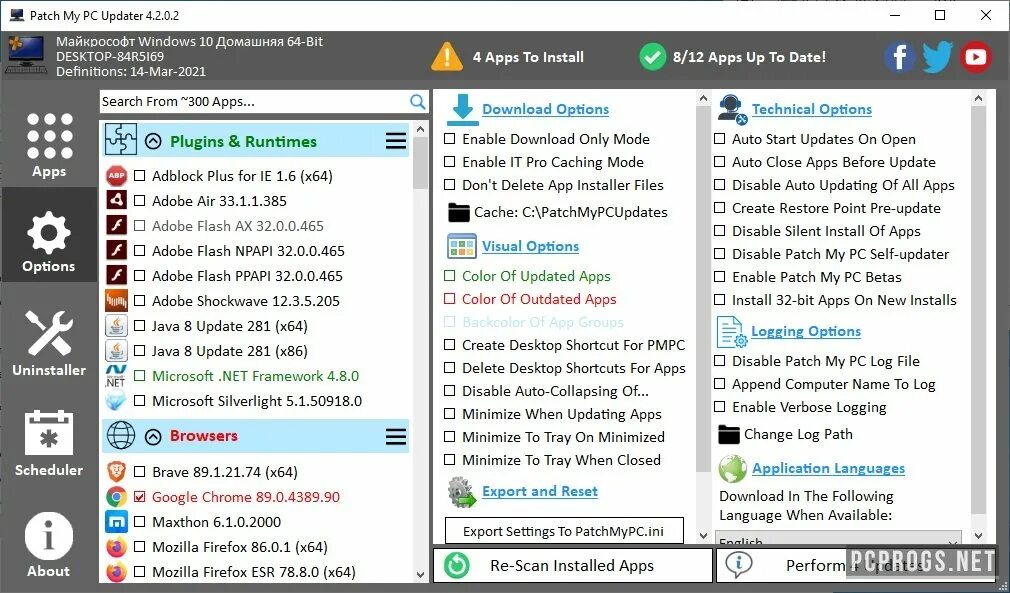
Task: Click the app list scrollbar down arrow
Action: pos(421,575)
